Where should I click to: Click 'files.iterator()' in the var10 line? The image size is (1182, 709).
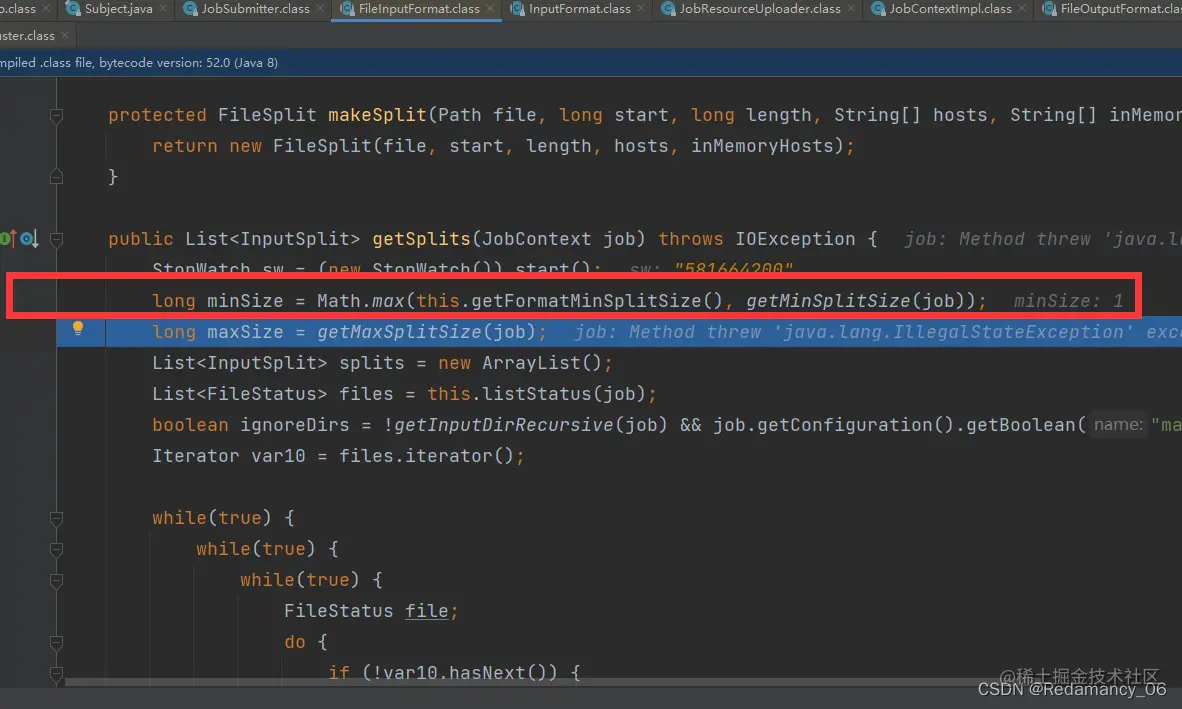pyautogui.click(x=426, y=456)
